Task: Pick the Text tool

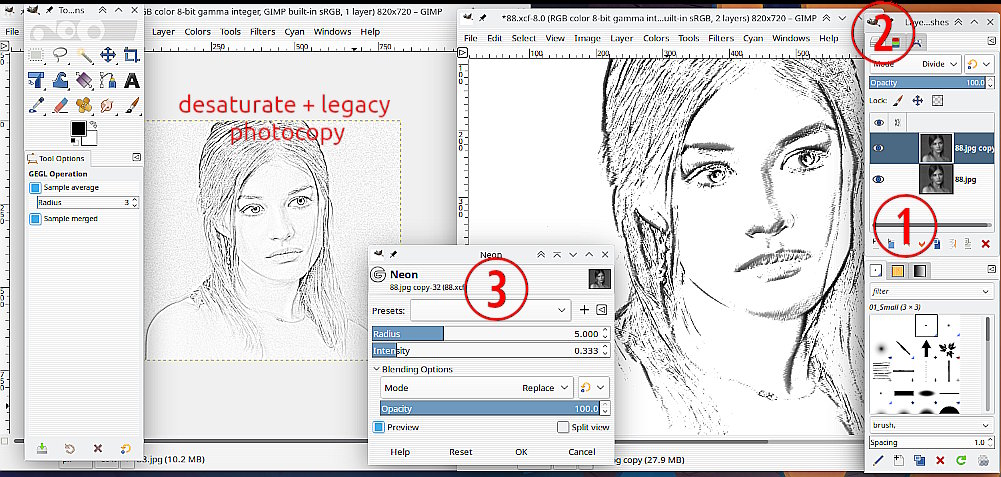Action: pos(131,81)
